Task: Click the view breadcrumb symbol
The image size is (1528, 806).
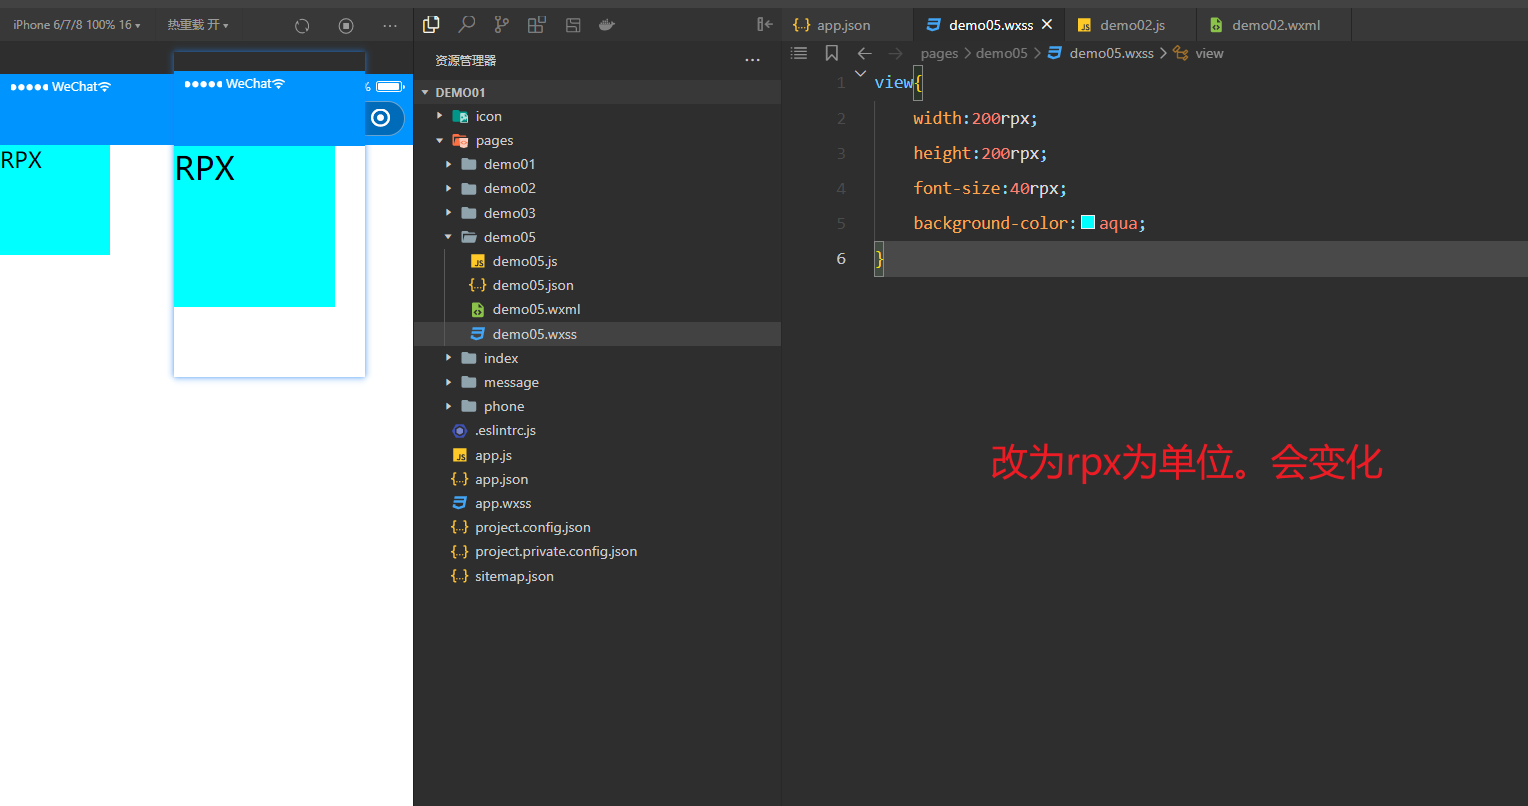Action: pos(1209,53)
